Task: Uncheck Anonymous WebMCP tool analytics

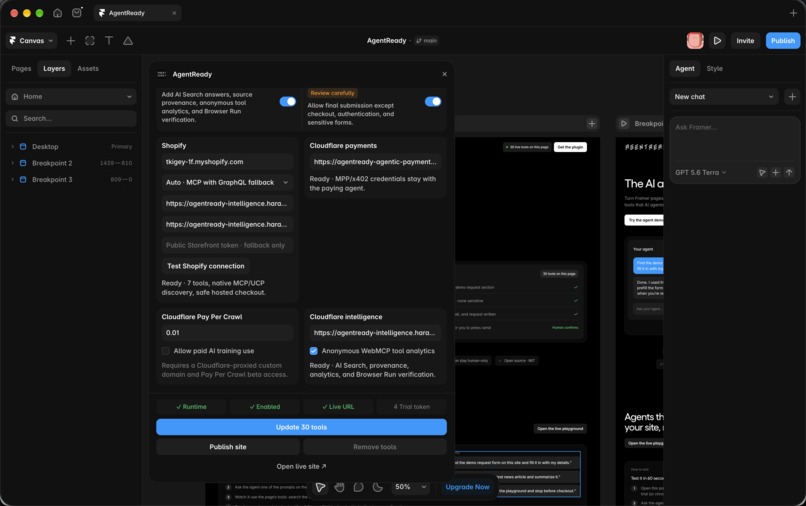Action: point(314,351)
